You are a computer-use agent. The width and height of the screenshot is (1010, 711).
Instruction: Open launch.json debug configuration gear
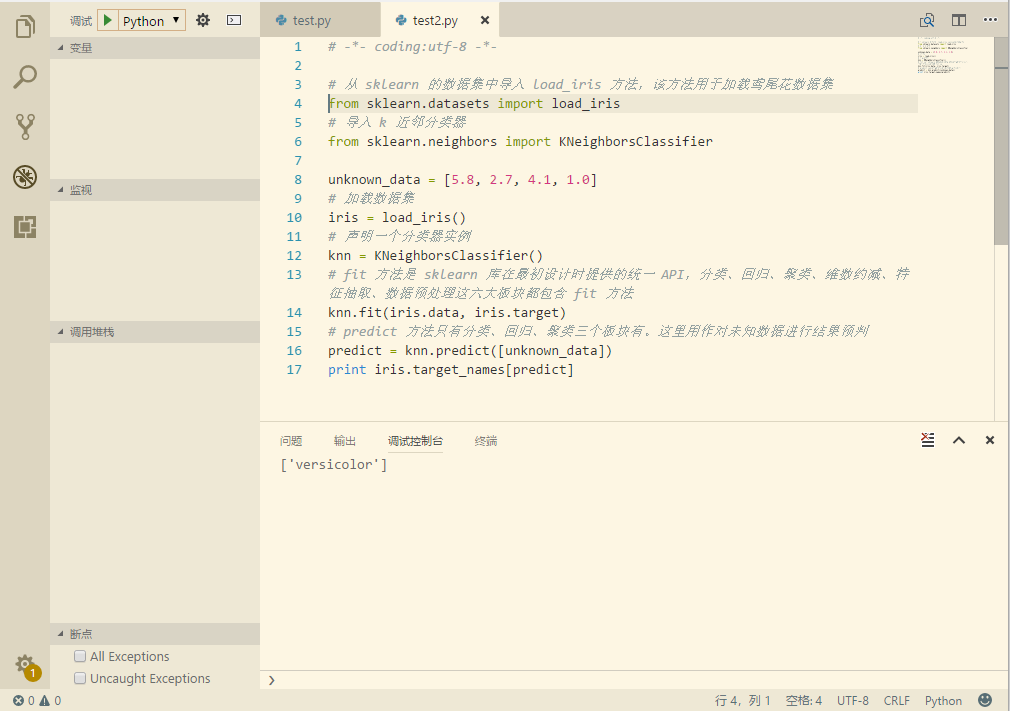(203, 21)
